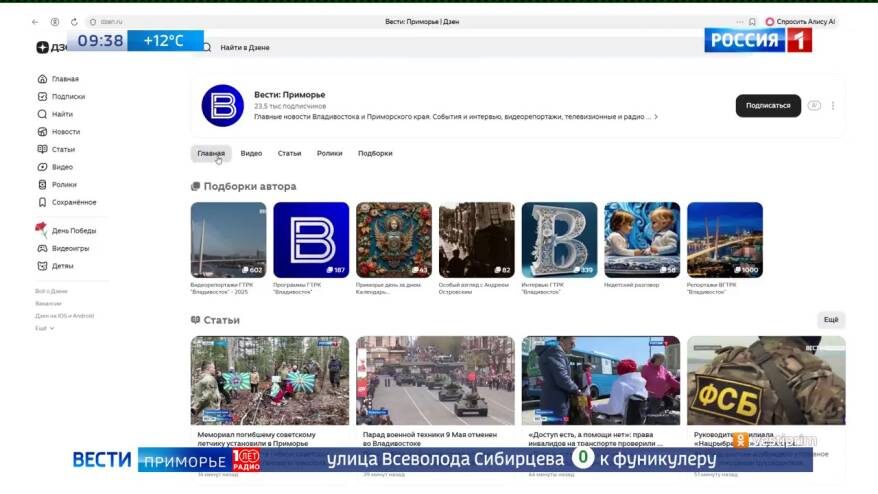
Task: Open Статьи in the left sidebar
Action: (56, 150)
